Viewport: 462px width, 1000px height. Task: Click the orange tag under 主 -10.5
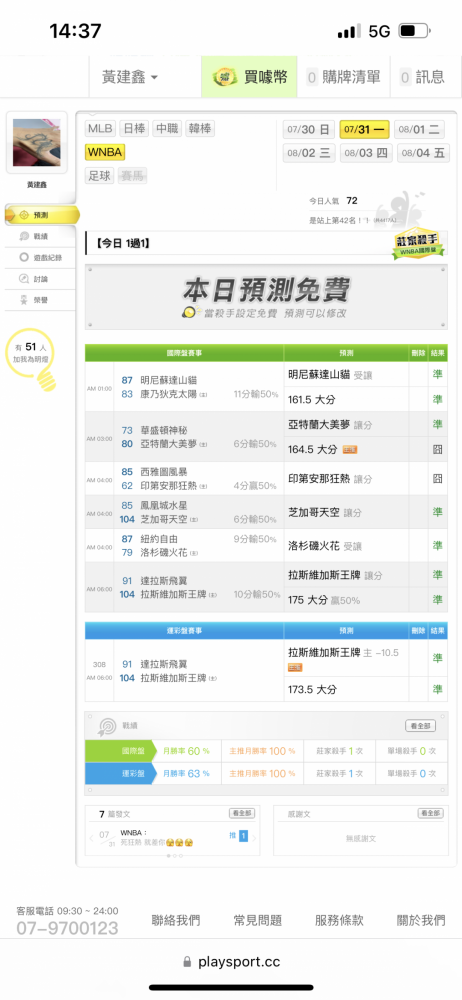(x=295, y=668)
